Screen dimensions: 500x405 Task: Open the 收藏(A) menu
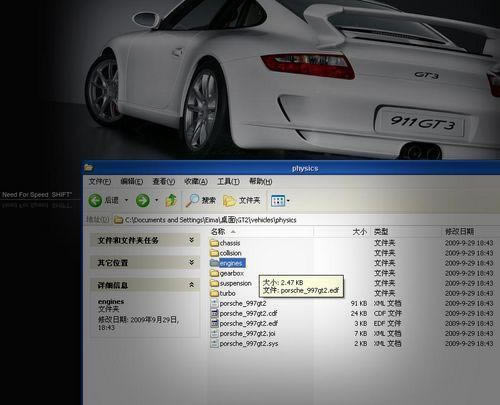coord(196,182)
